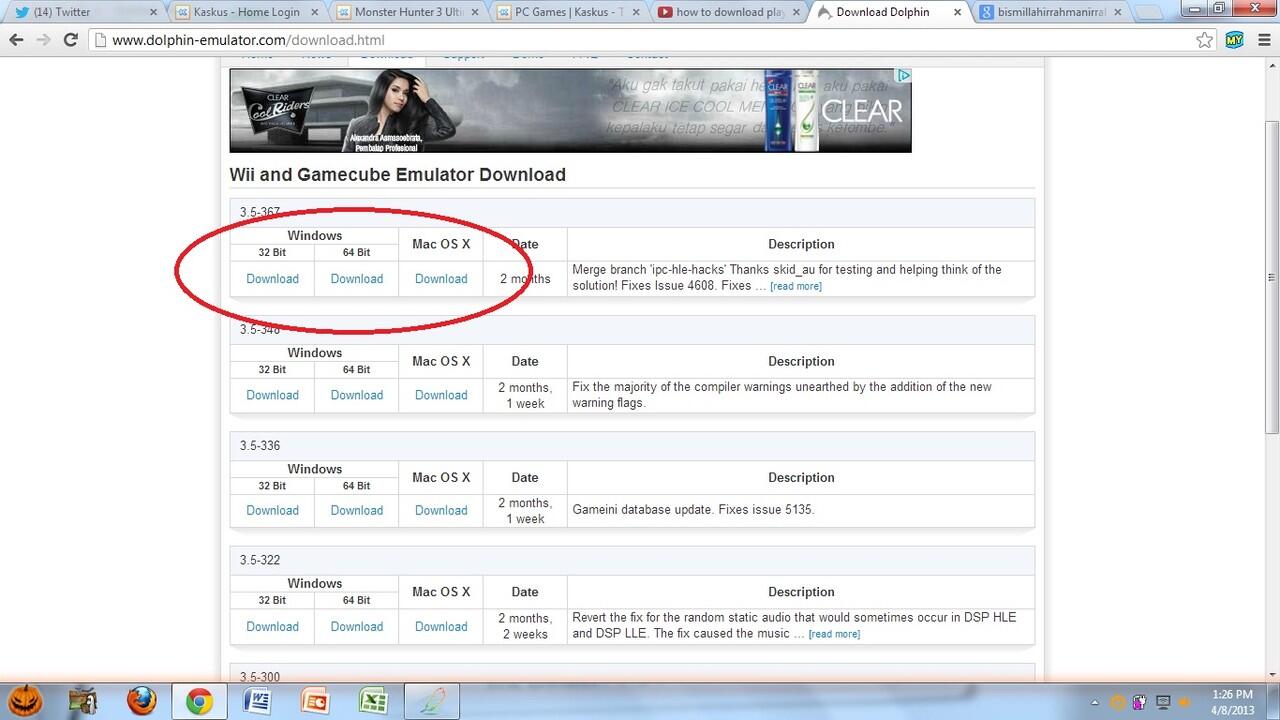Viewport: 1280px width, 720px height.
Task: Click the browser Forward arrow
Action: (x=44, y=40)
